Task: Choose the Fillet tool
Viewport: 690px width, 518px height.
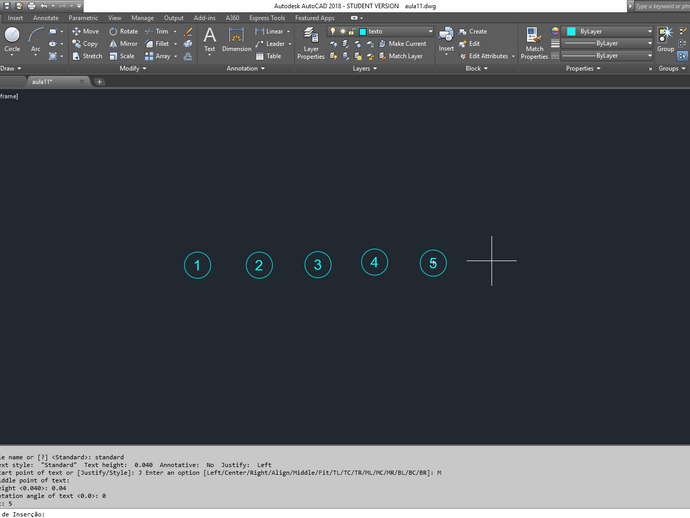Action: coord(157,44)
